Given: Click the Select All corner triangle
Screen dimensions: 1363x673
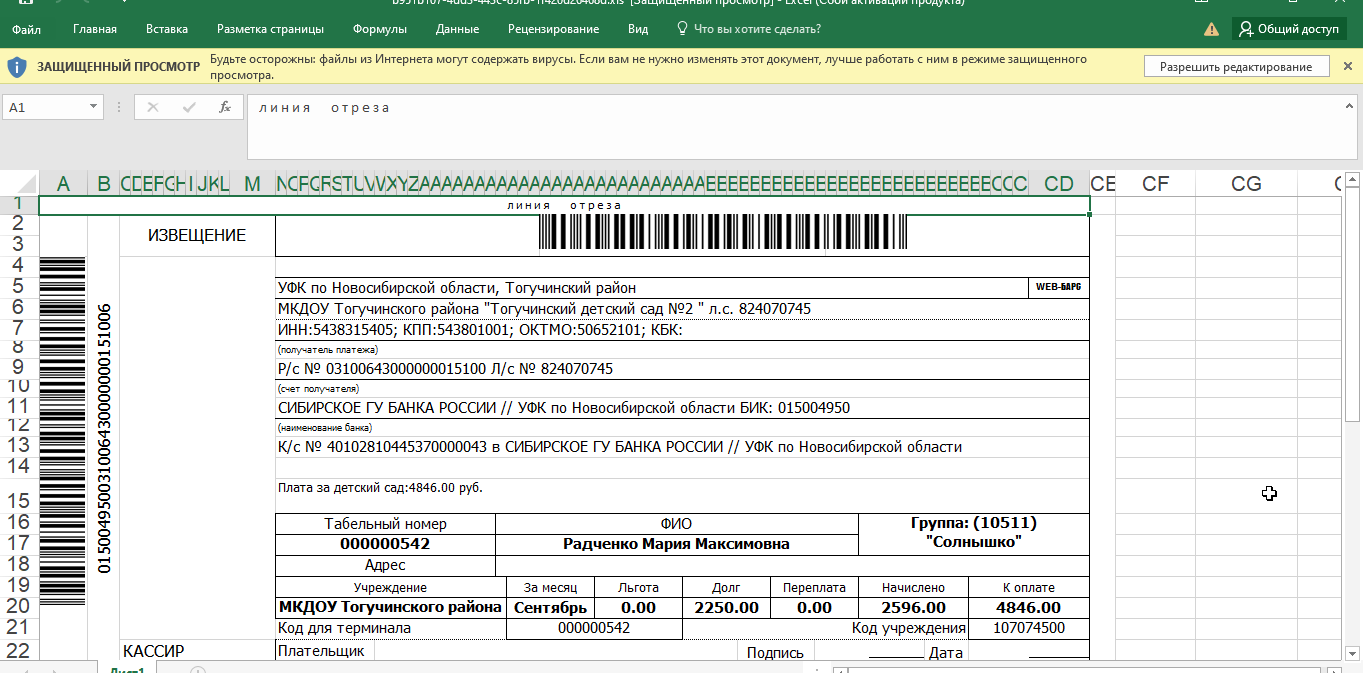Looking at the screenshot, I should tap(19, 183).
